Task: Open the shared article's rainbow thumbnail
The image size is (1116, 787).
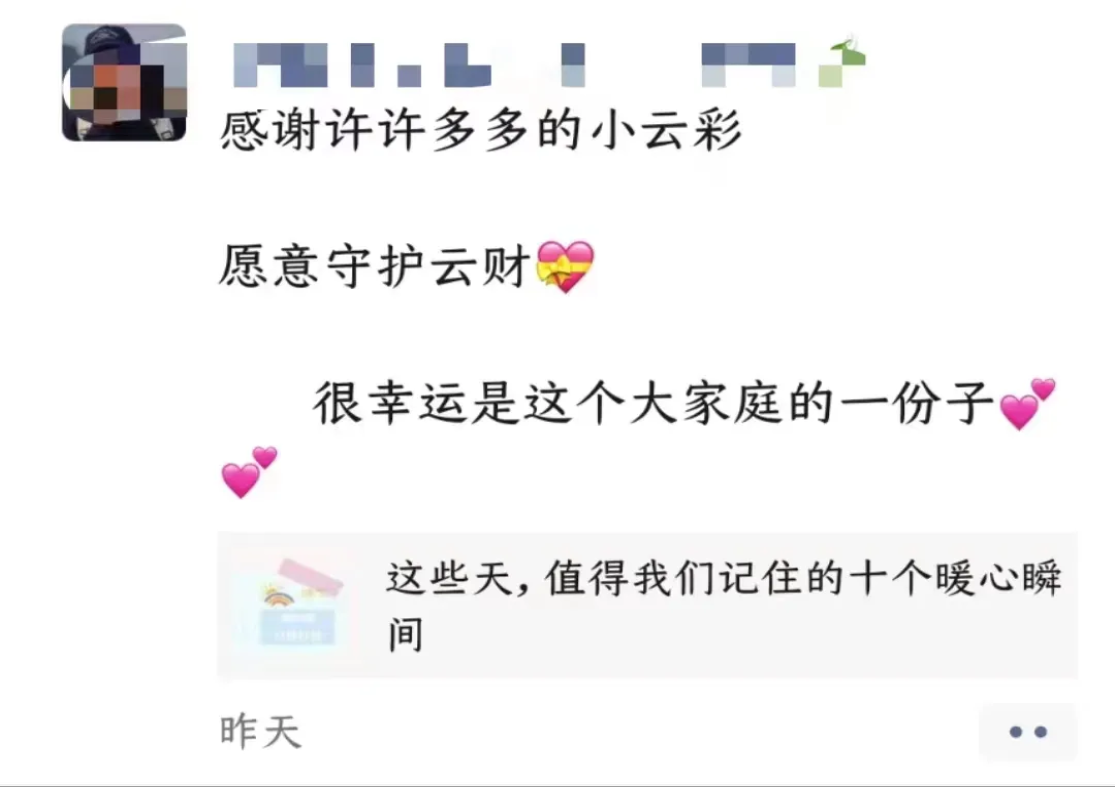Action: [x=293, y=606]
